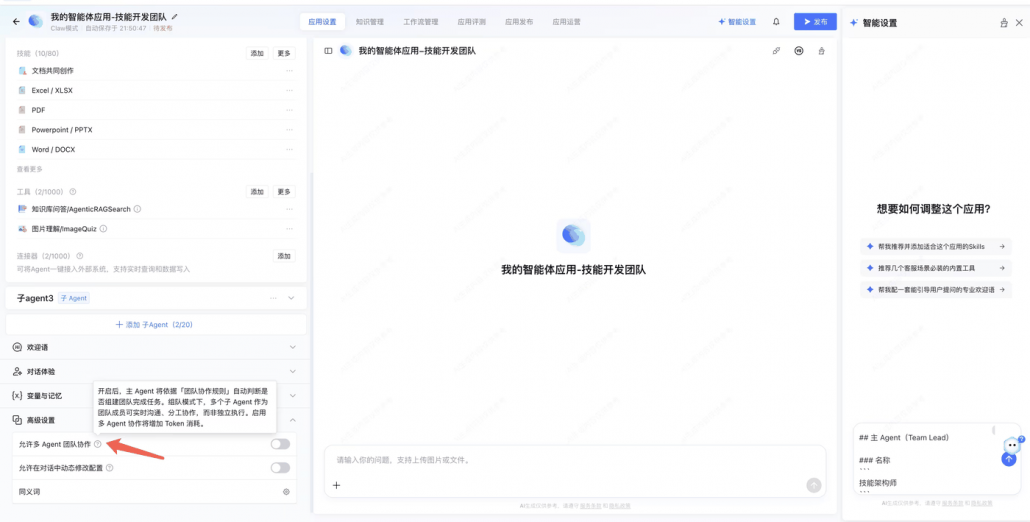Click 添加 子Agent (2/20) button
1030x522 pixels.
(x=156, y=324)
